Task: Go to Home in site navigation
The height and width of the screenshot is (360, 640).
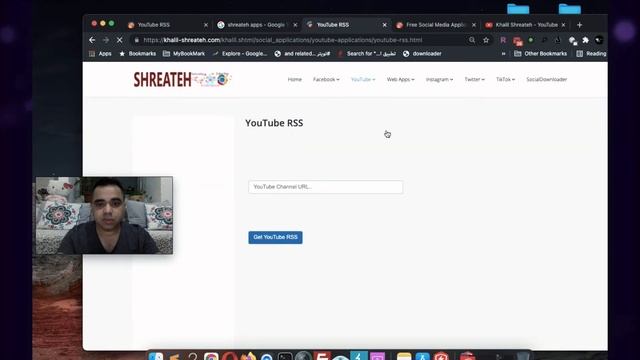Action: pyautogui.click(x=295, y=80)
